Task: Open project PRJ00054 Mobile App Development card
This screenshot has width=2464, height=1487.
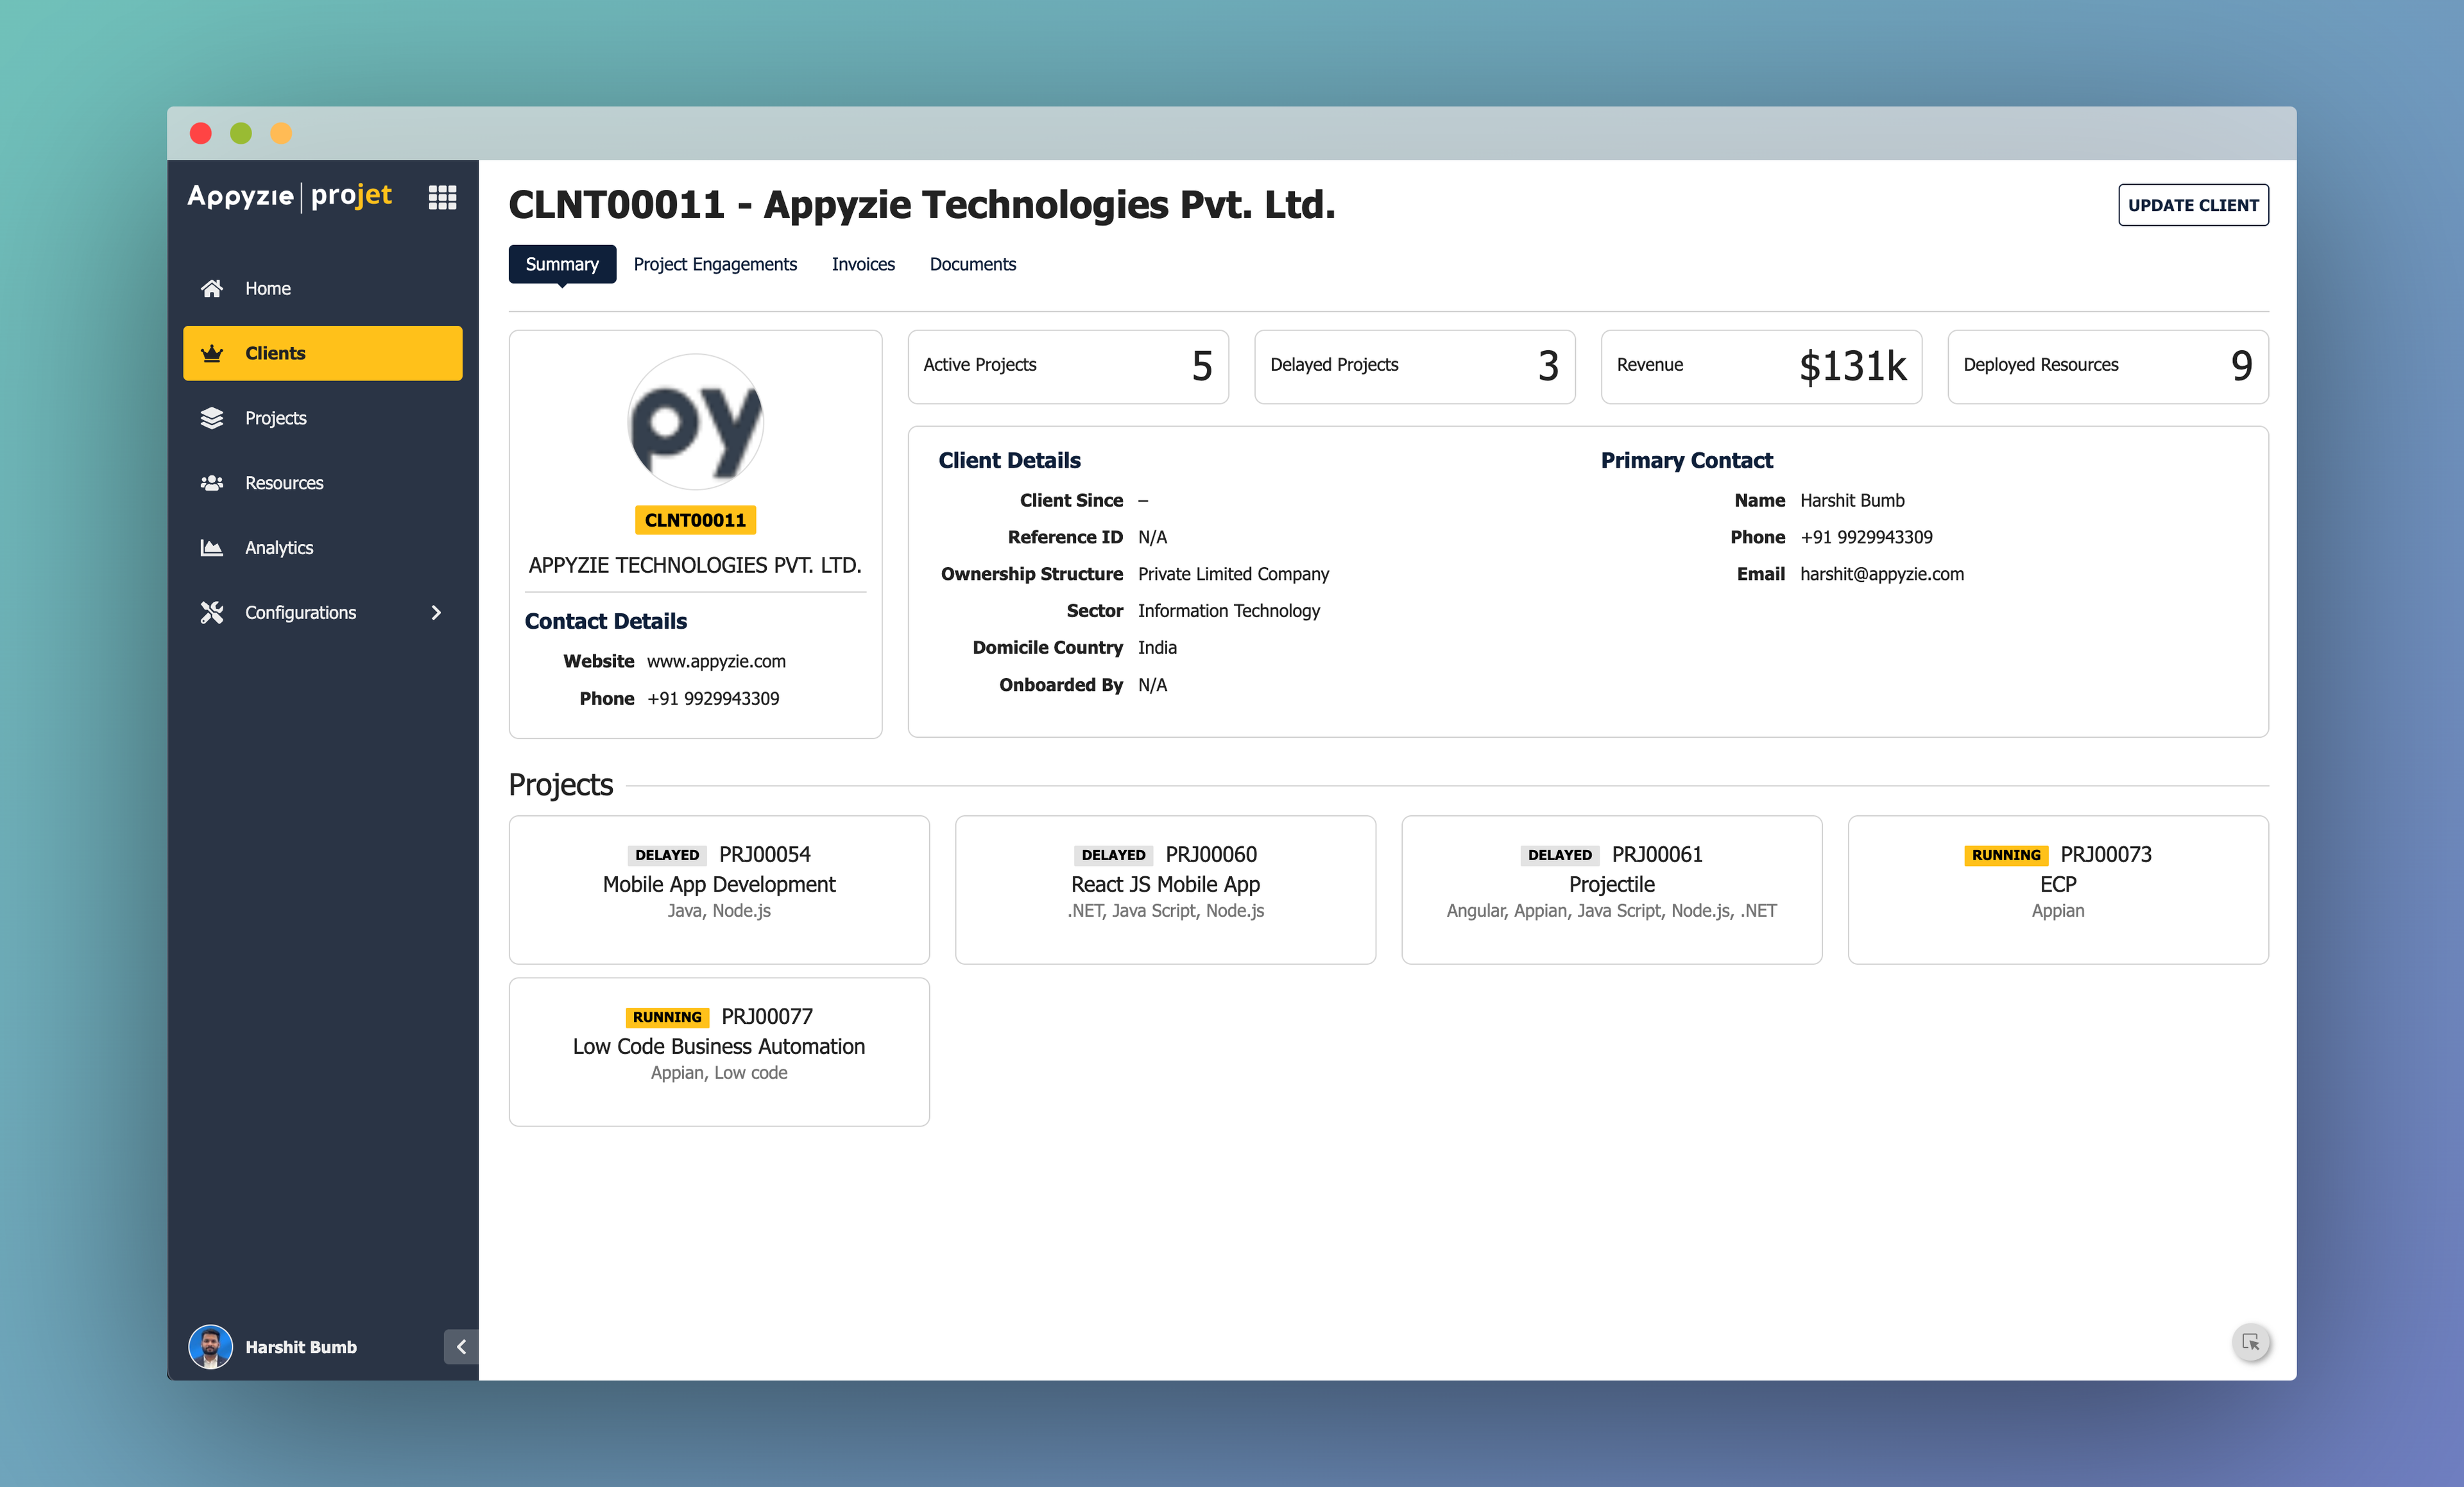Action: click(x=719, y=890)
